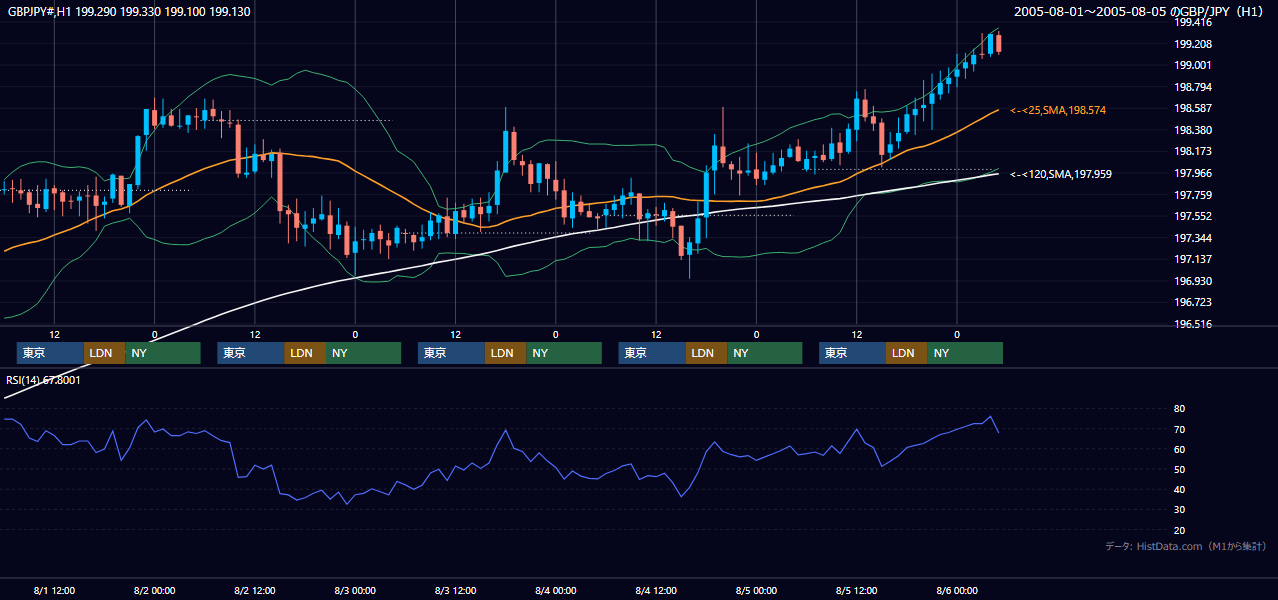This screenshot has width=1278, height=600.
Task: Click the 8/6 00:00 date label
Action: tap(957, 590)
